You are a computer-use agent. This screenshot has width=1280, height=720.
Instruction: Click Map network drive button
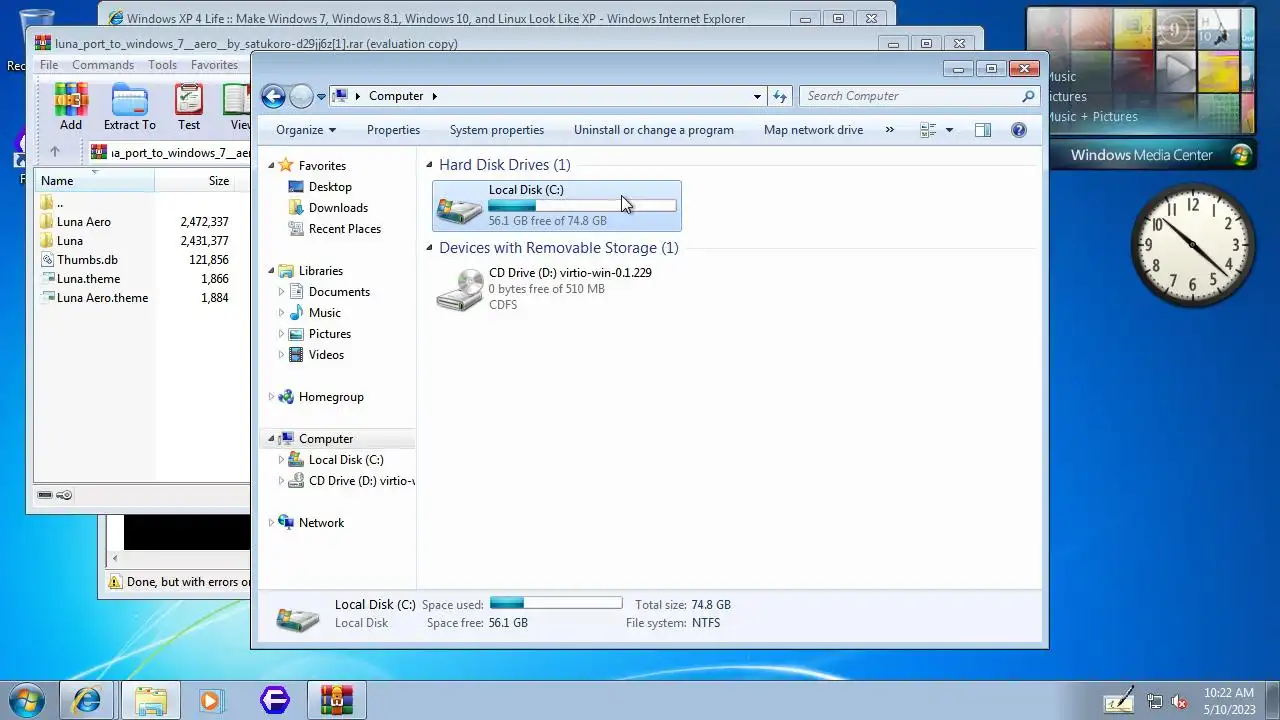813,130
